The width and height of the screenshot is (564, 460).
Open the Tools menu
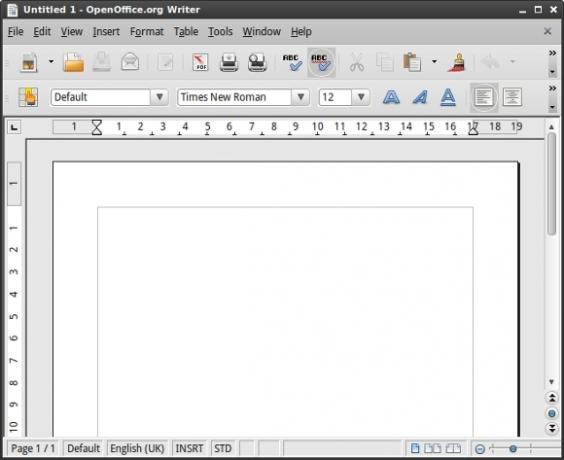click(220, 32)
